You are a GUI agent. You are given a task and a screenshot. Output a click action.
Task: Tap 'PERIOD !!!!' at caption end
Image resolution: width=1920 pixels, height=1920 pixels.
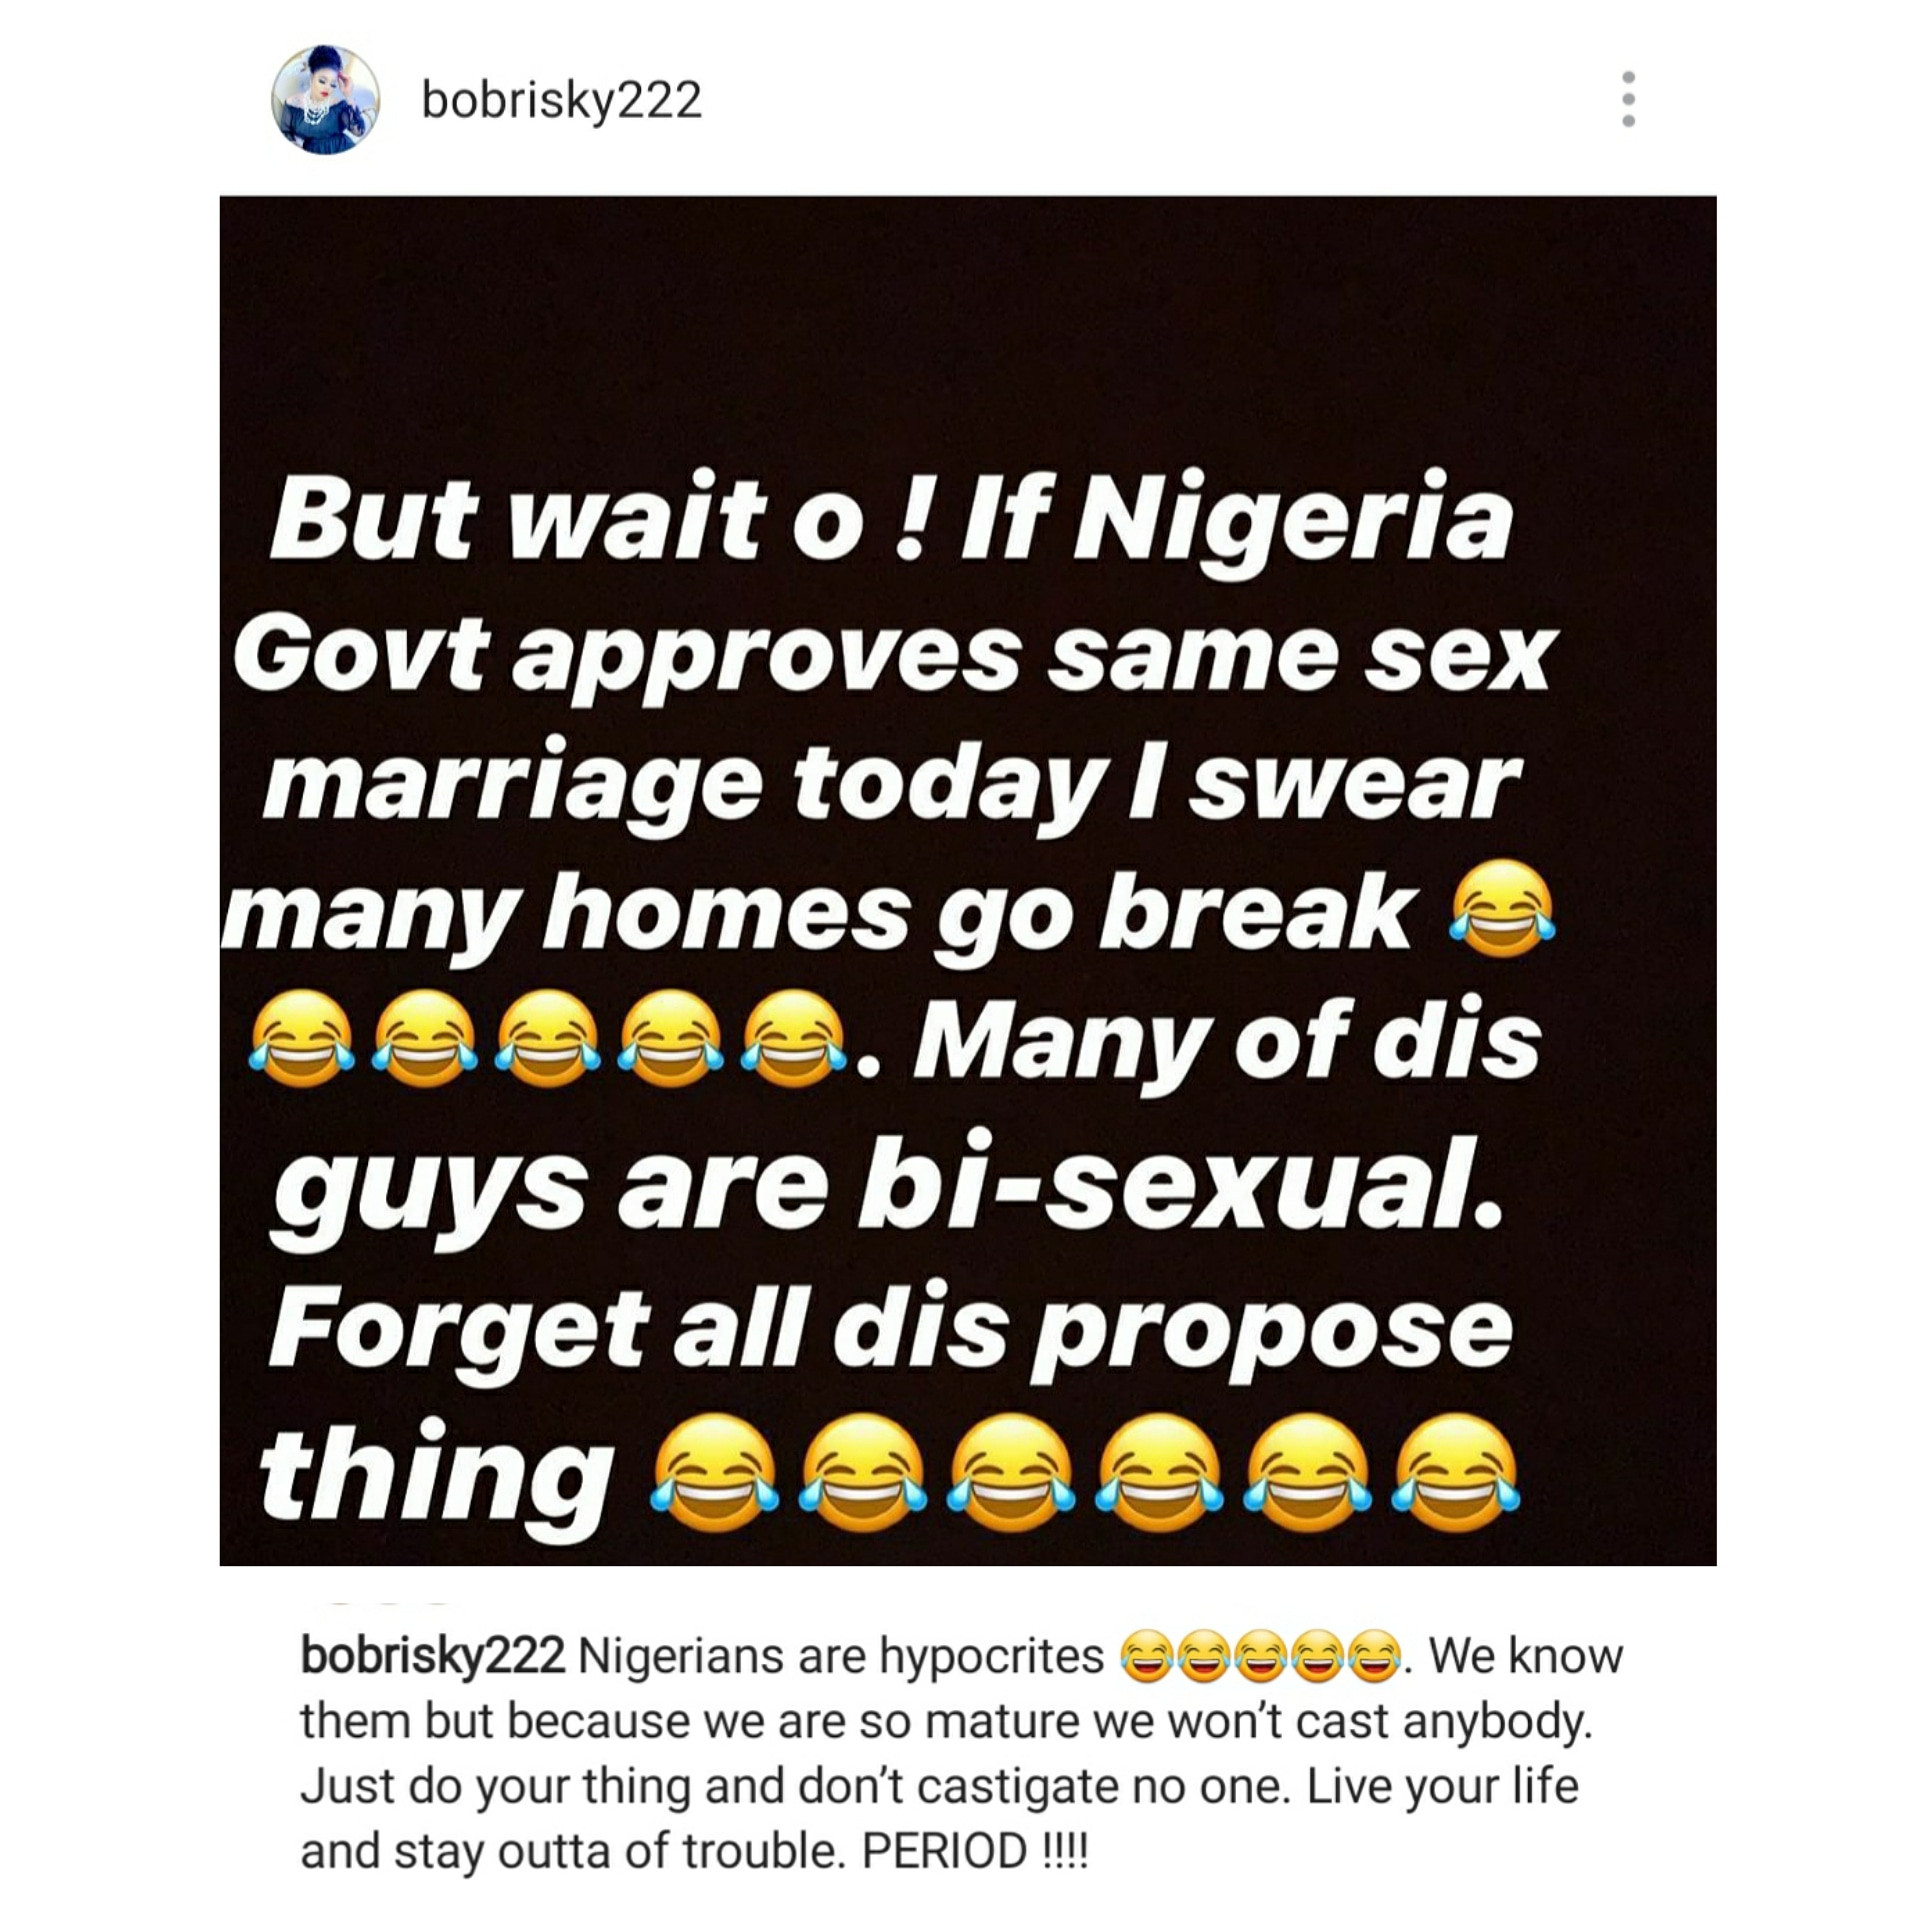[x=975, y=1851]
